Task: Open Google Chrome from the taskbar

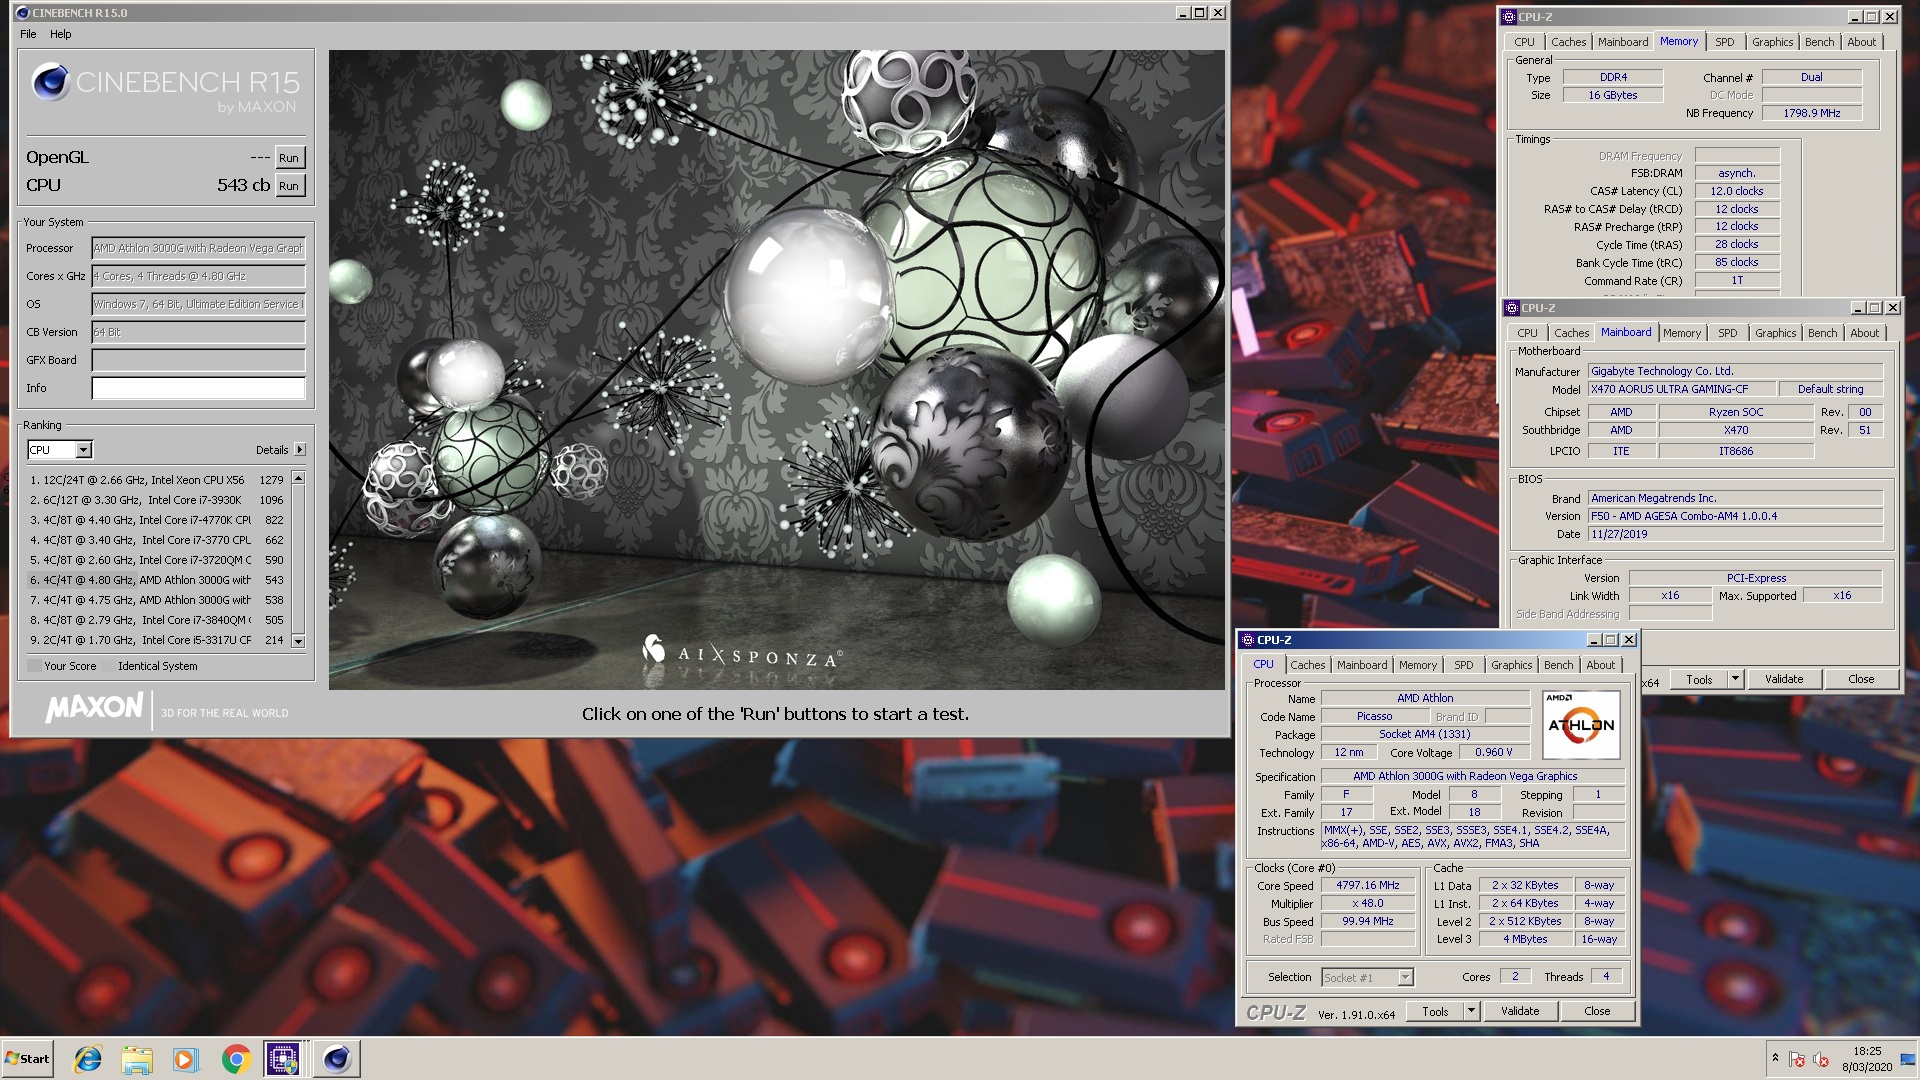Action: click(236, 1058)
